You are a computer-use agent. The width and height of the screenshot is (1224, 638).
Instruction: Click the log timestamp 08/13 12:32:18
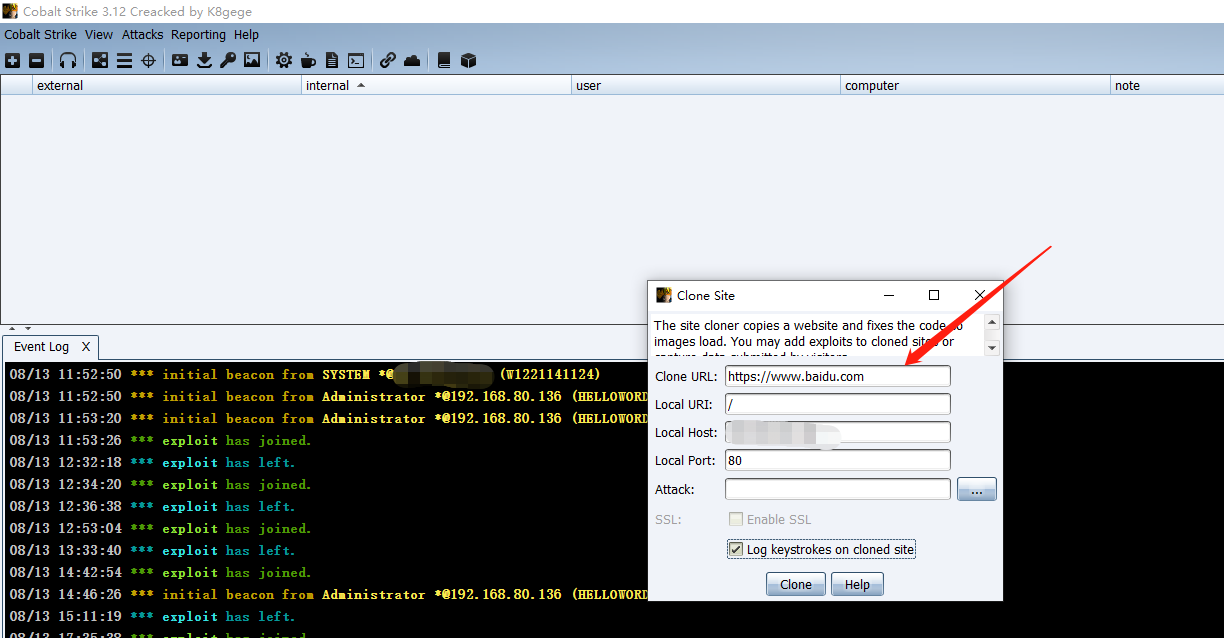(x=65, y=462)
